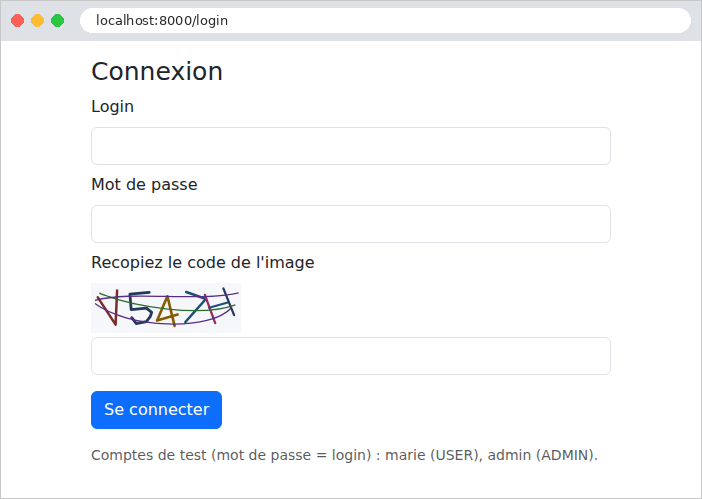Click the Se connecter button
The width and height of the screenshot is (702, 499).
tap(156, 409)
